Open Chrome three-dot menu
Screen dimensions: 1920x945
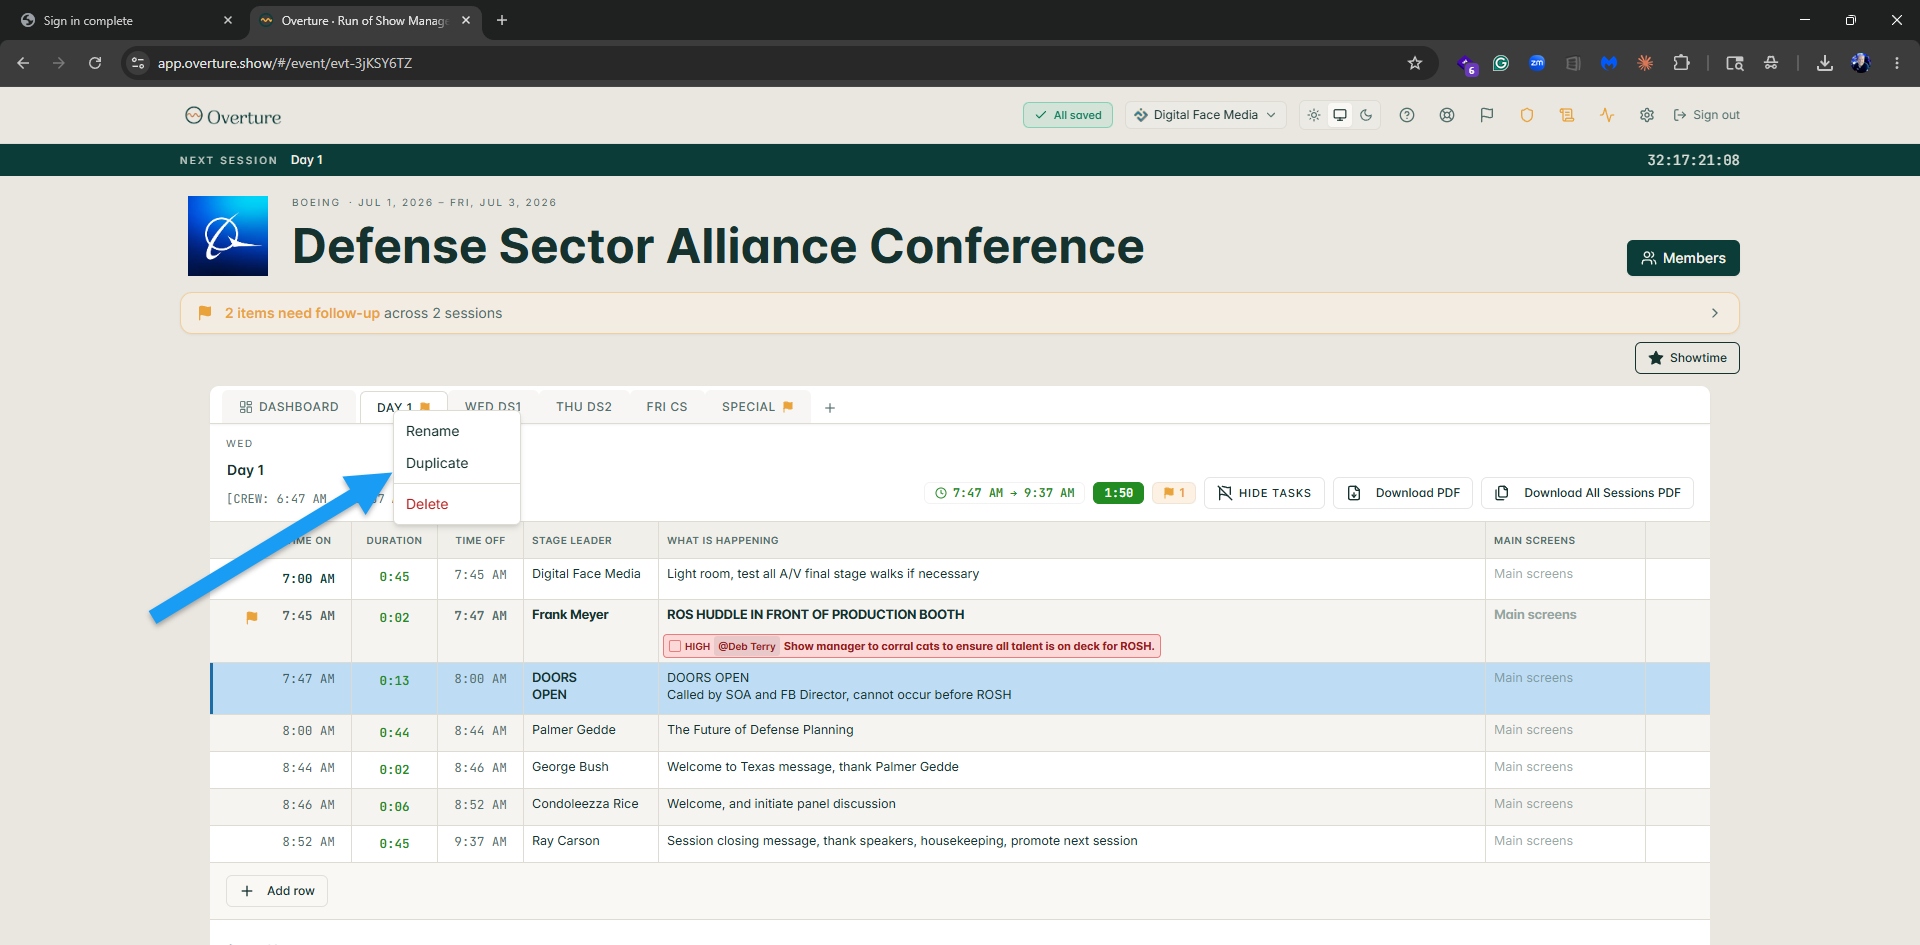[x=1897, y=63]
